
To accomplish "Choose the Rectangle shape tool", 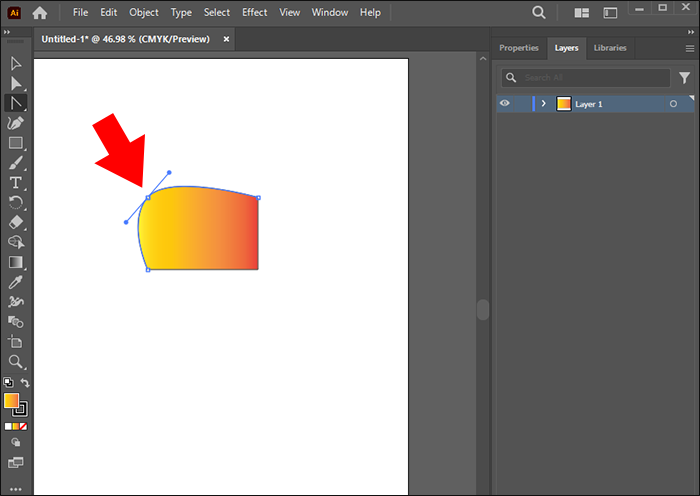I will (x=16, y=143).
